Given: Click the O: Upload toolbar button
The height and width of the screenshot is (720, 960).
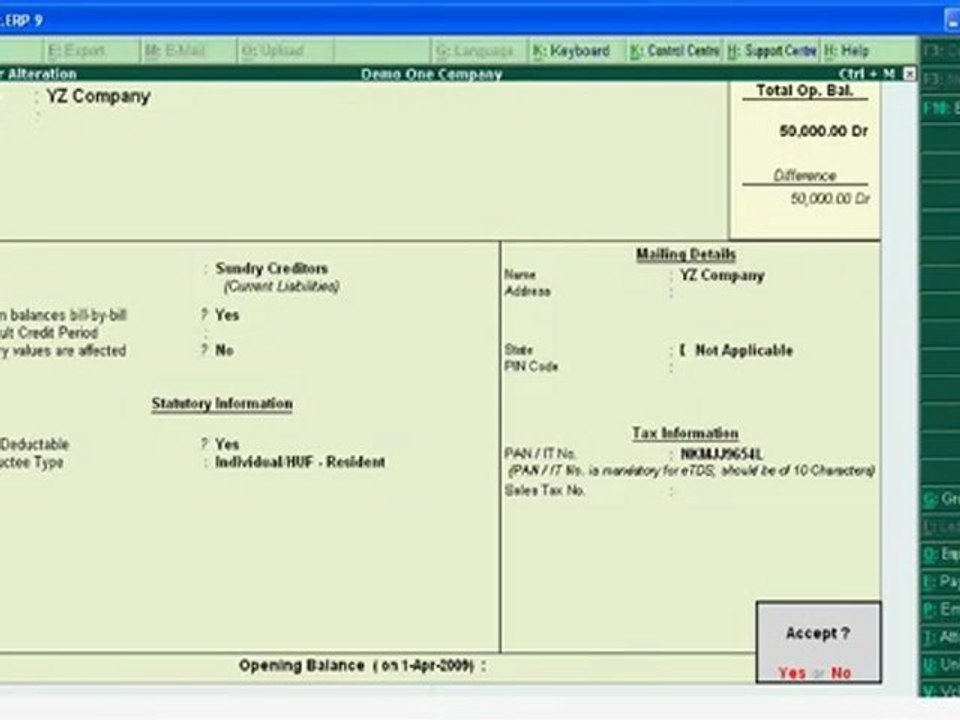Looking at the screenshot, I should coord(272,51).
